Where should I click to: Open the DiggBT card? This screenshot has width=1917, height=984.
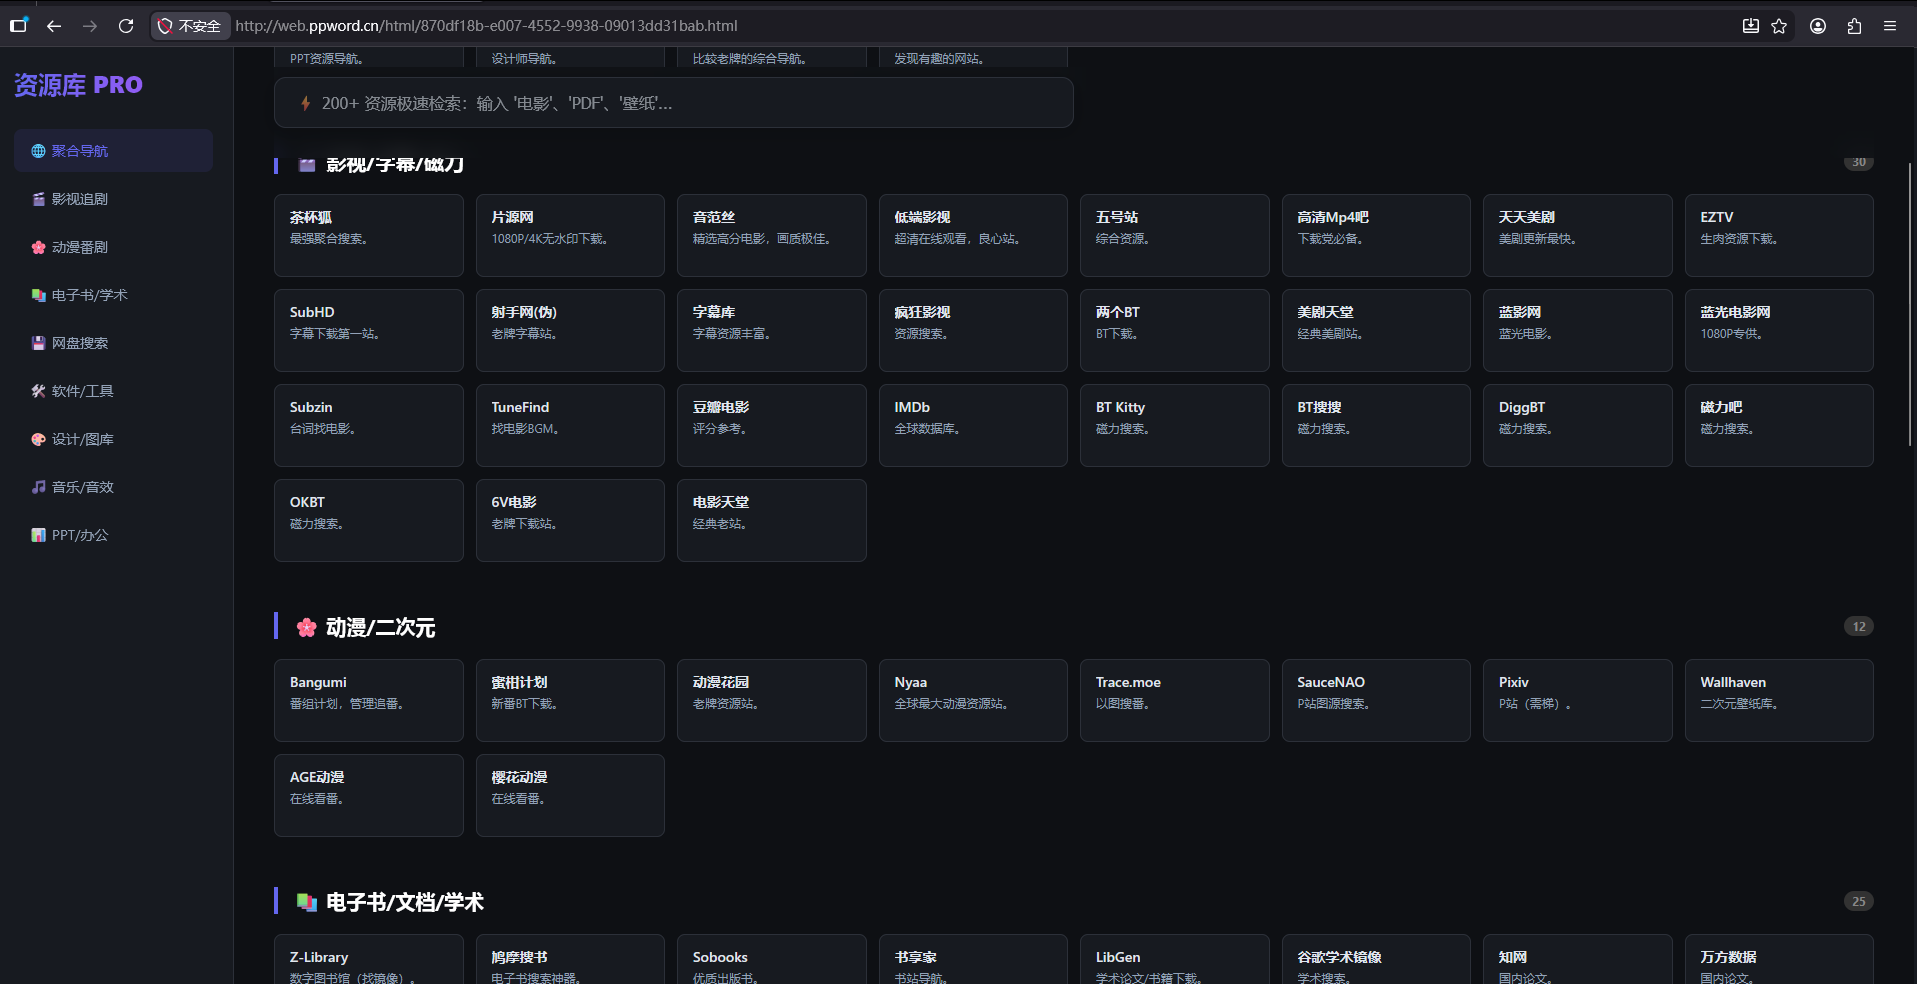[1578, 425]
